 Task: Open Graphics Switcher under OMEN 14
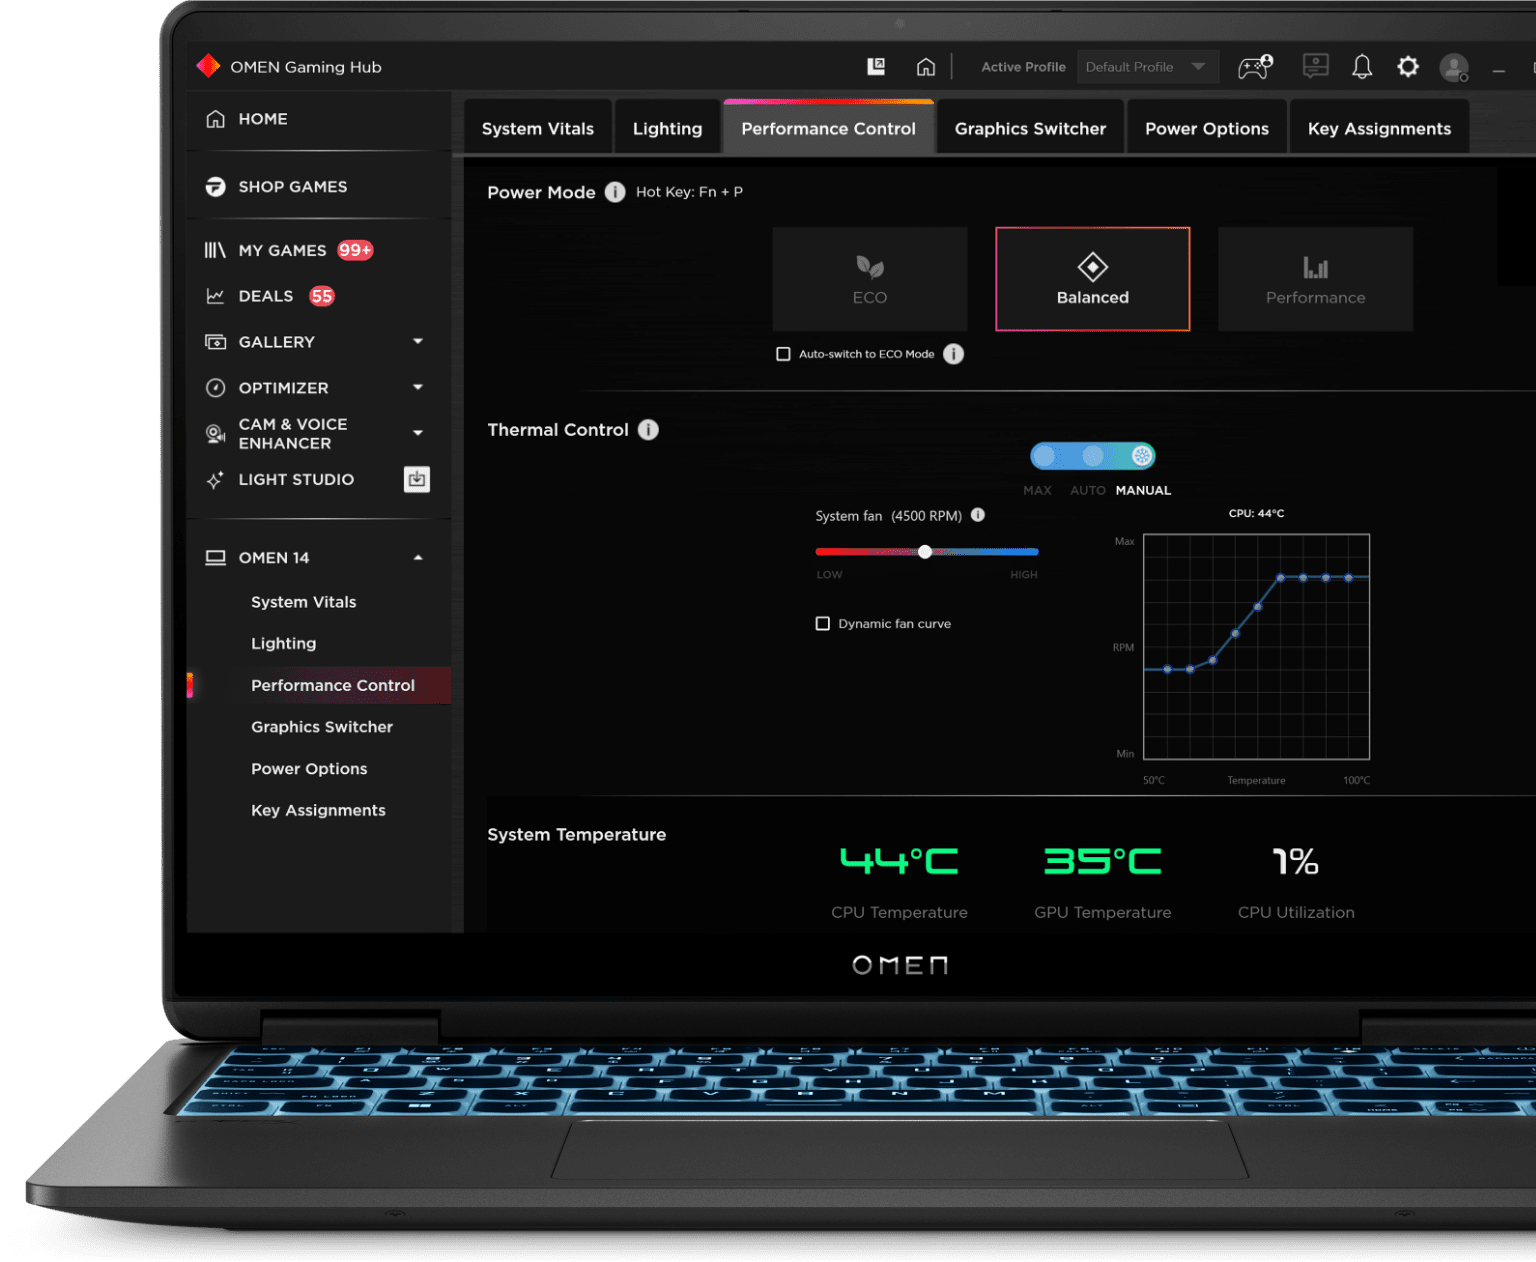(x=322, y=727)
